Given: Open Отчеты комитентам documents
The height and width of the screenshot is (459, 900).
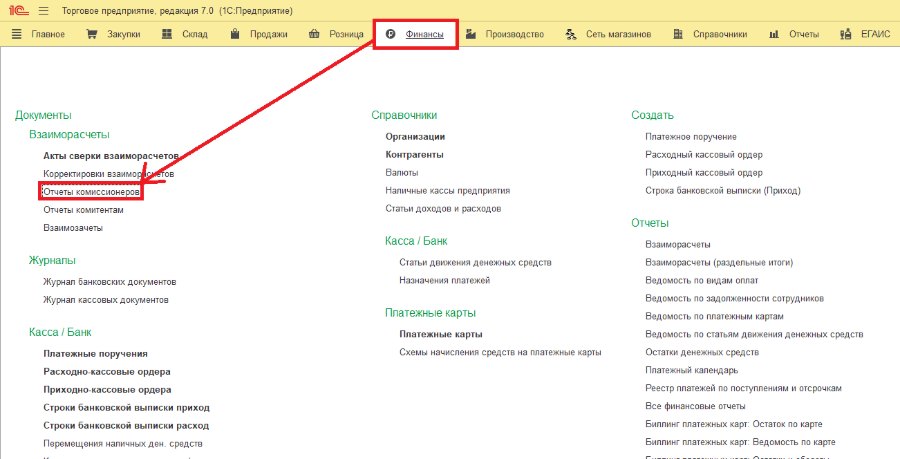Looking at the screenshot, I should (83, 210).
